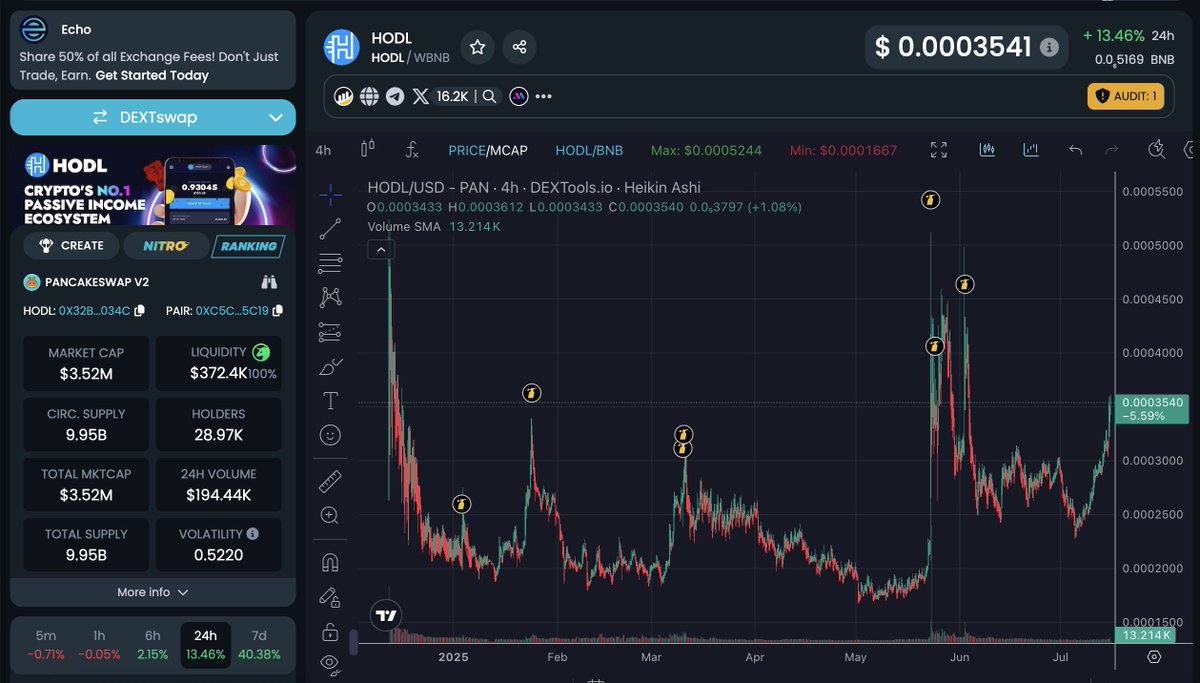Select the brush drawing tool
1200x683 pixels.
[x=330, y=367]
